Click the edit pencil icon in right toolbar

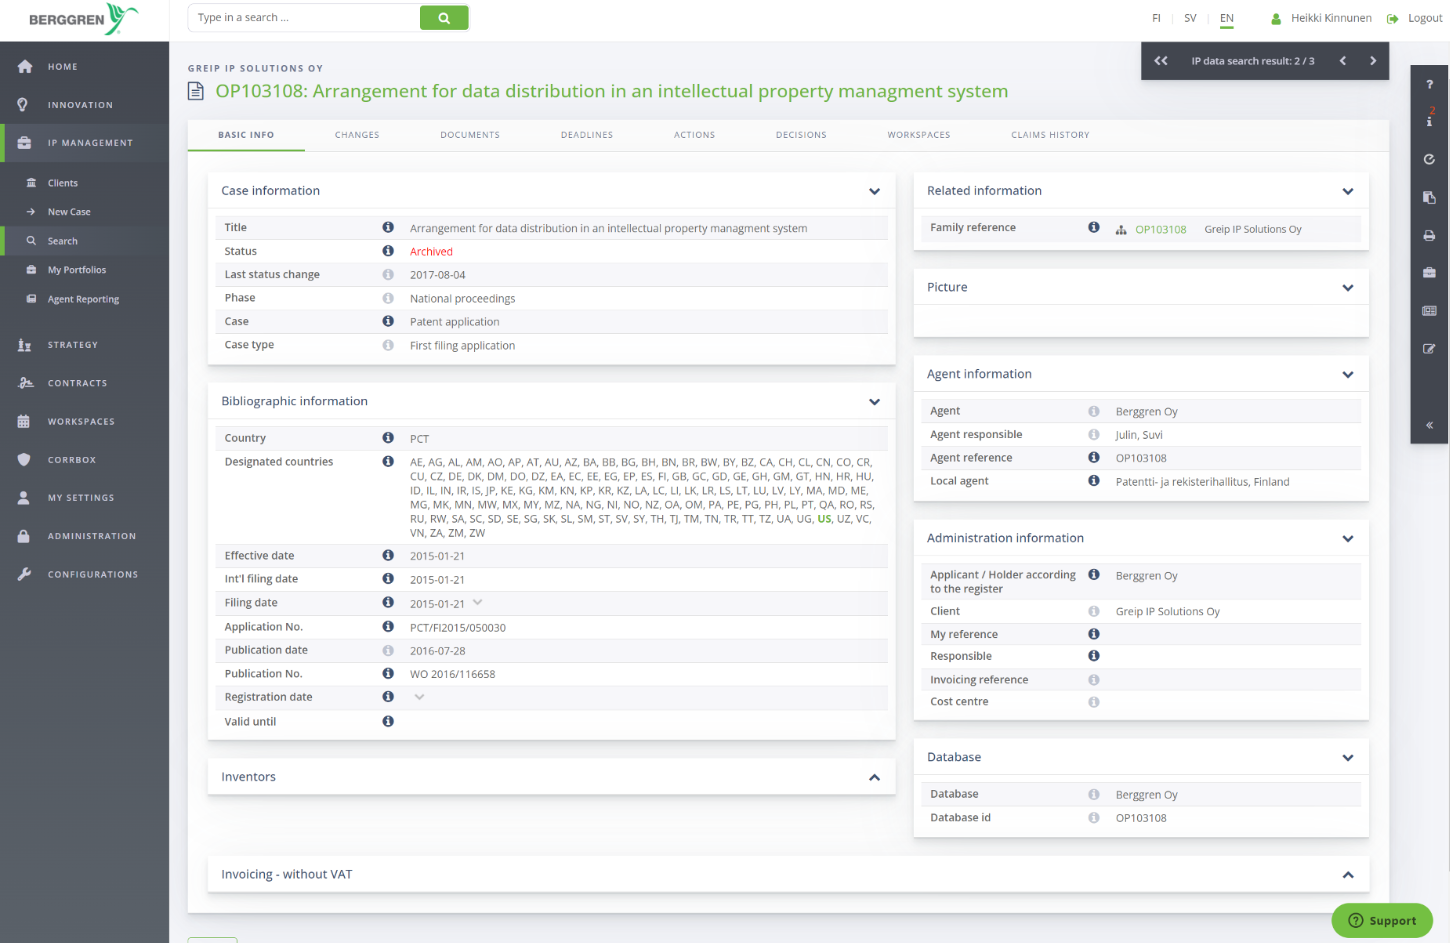click(x=1429, y=349)
